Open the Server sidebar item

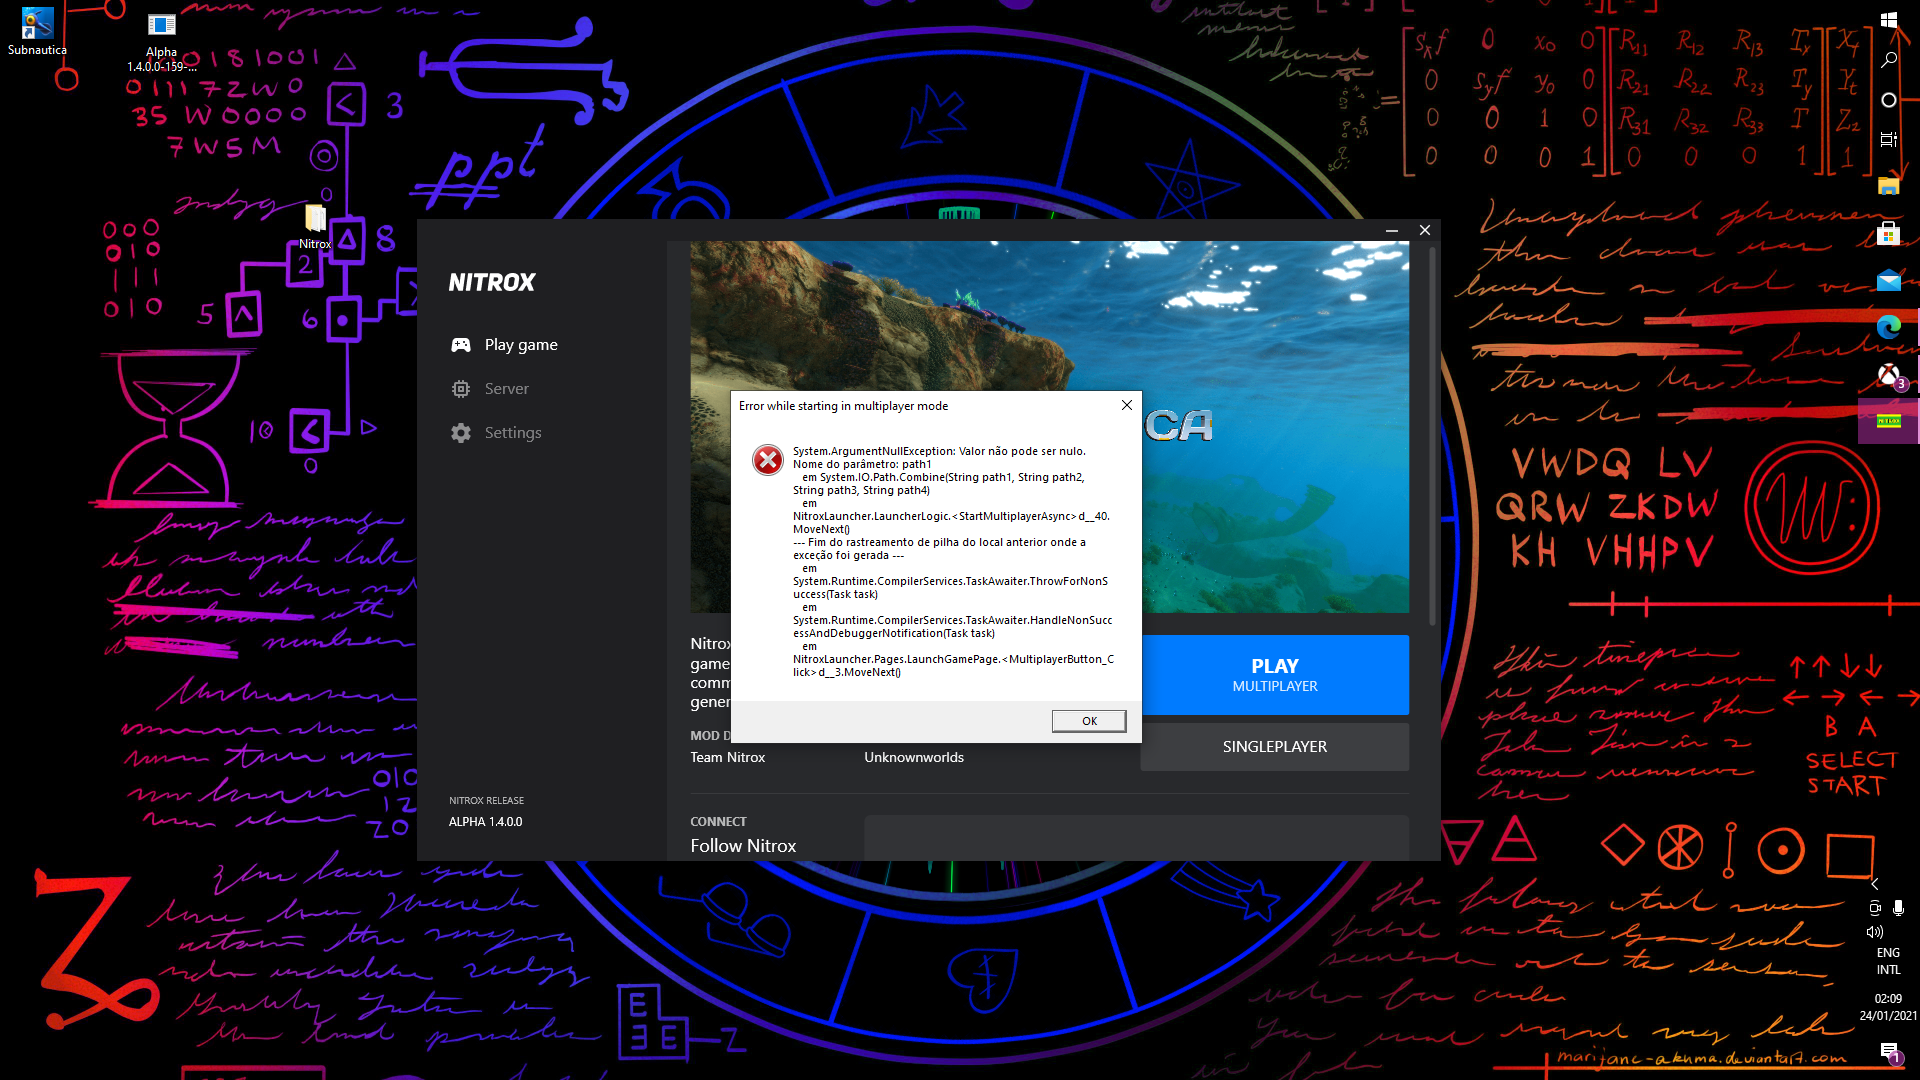coord(491,389)
